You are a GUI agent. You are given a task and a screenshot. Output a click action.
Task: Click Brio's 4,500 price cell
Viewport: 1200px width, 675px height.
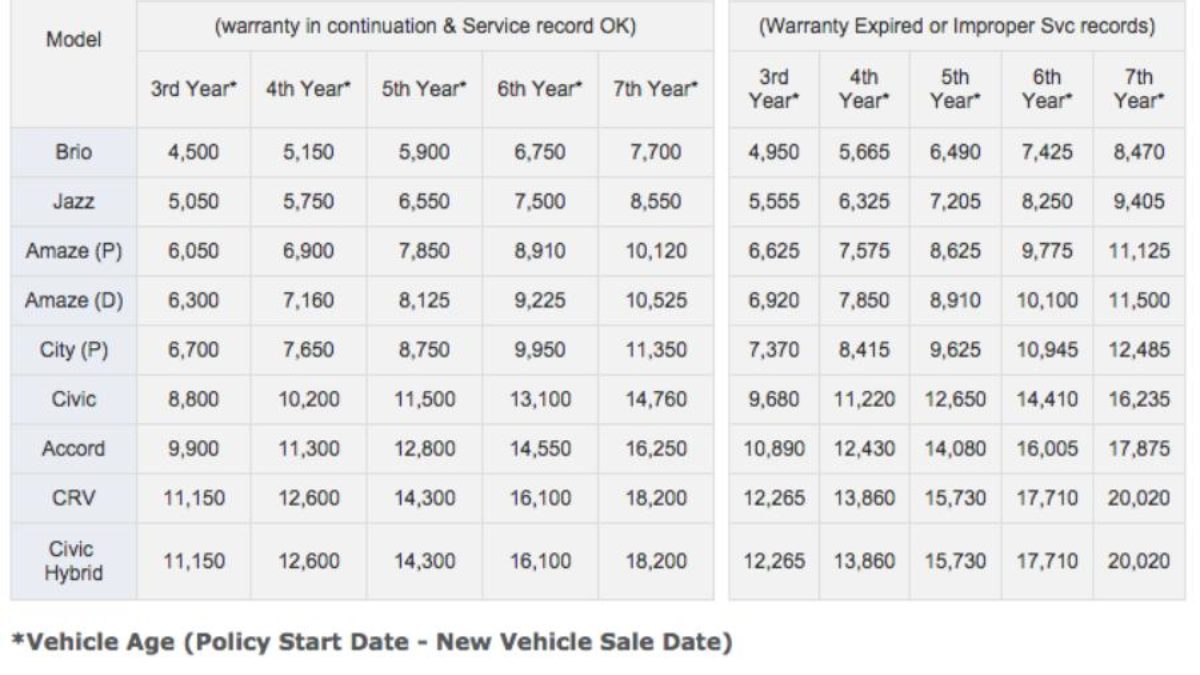point(193,153)
